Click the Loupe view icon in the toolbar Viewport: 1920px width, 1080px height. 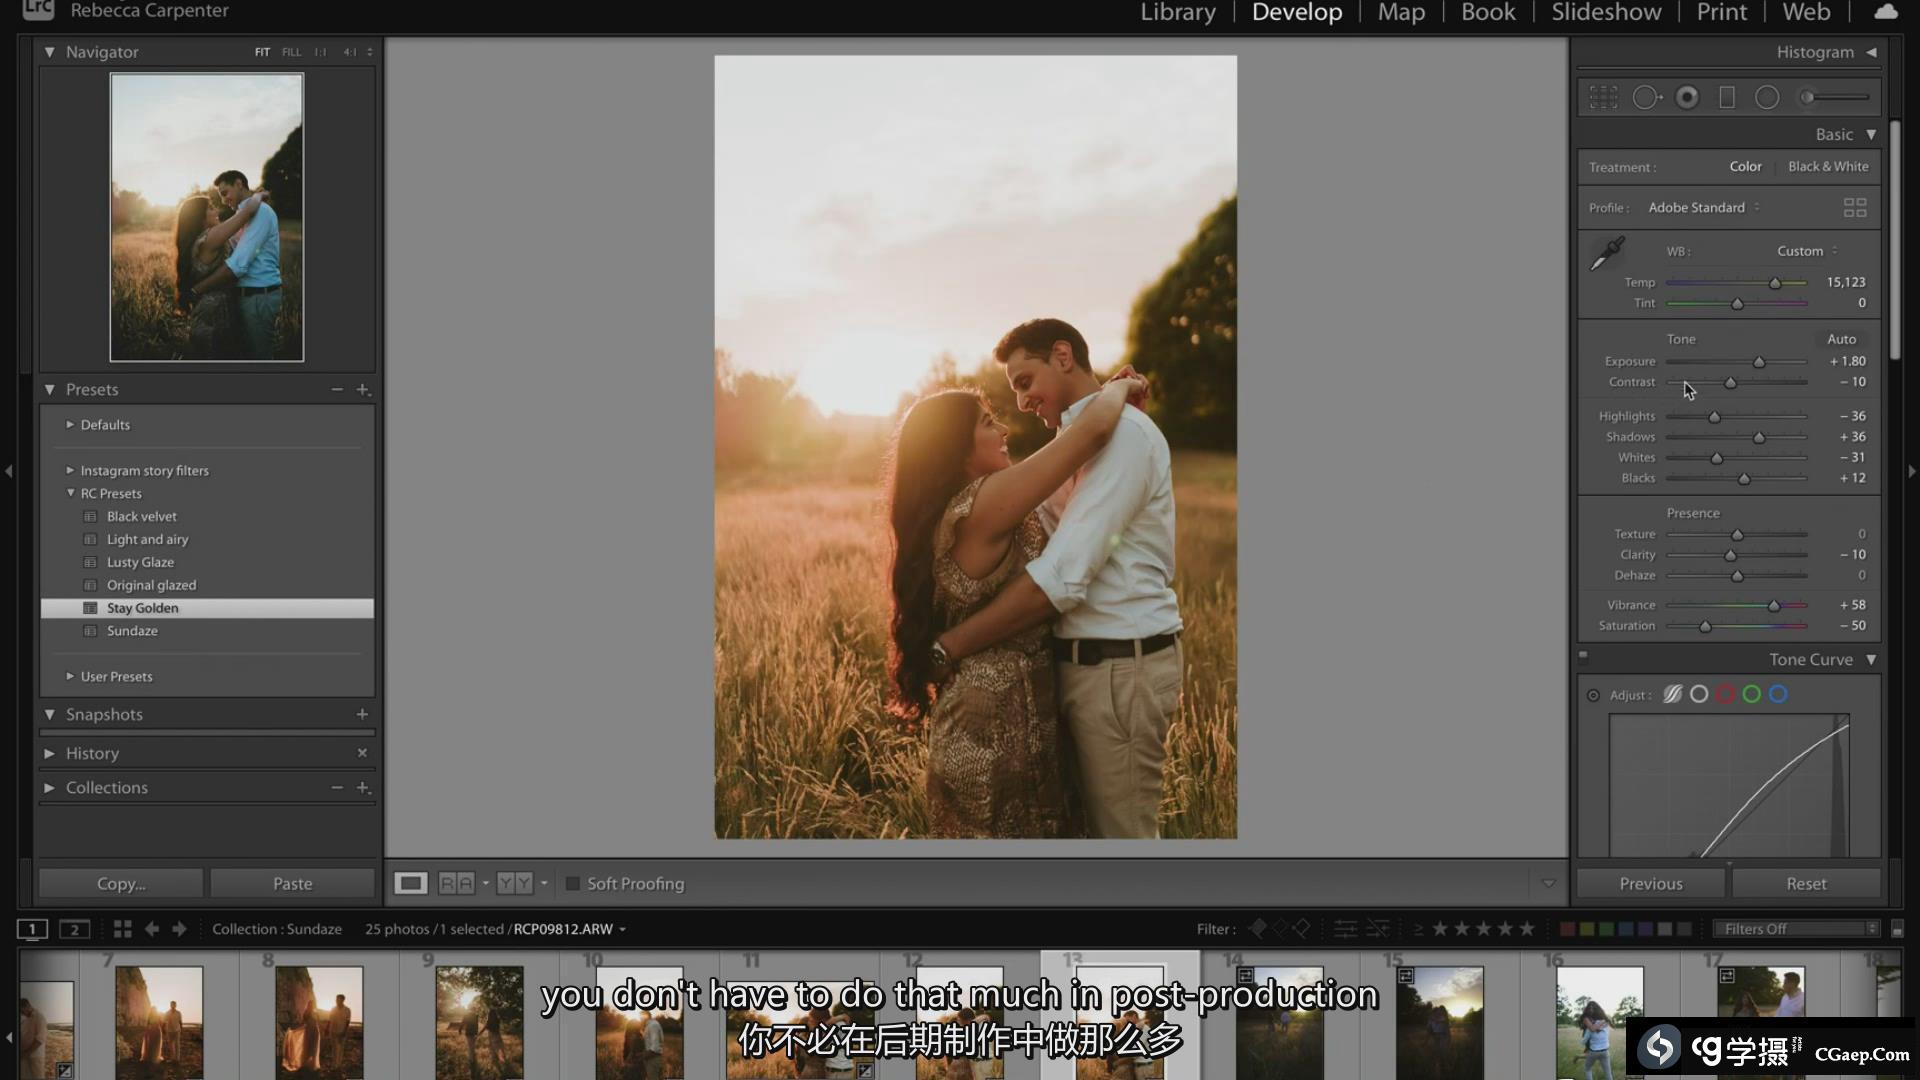[410, 884]
